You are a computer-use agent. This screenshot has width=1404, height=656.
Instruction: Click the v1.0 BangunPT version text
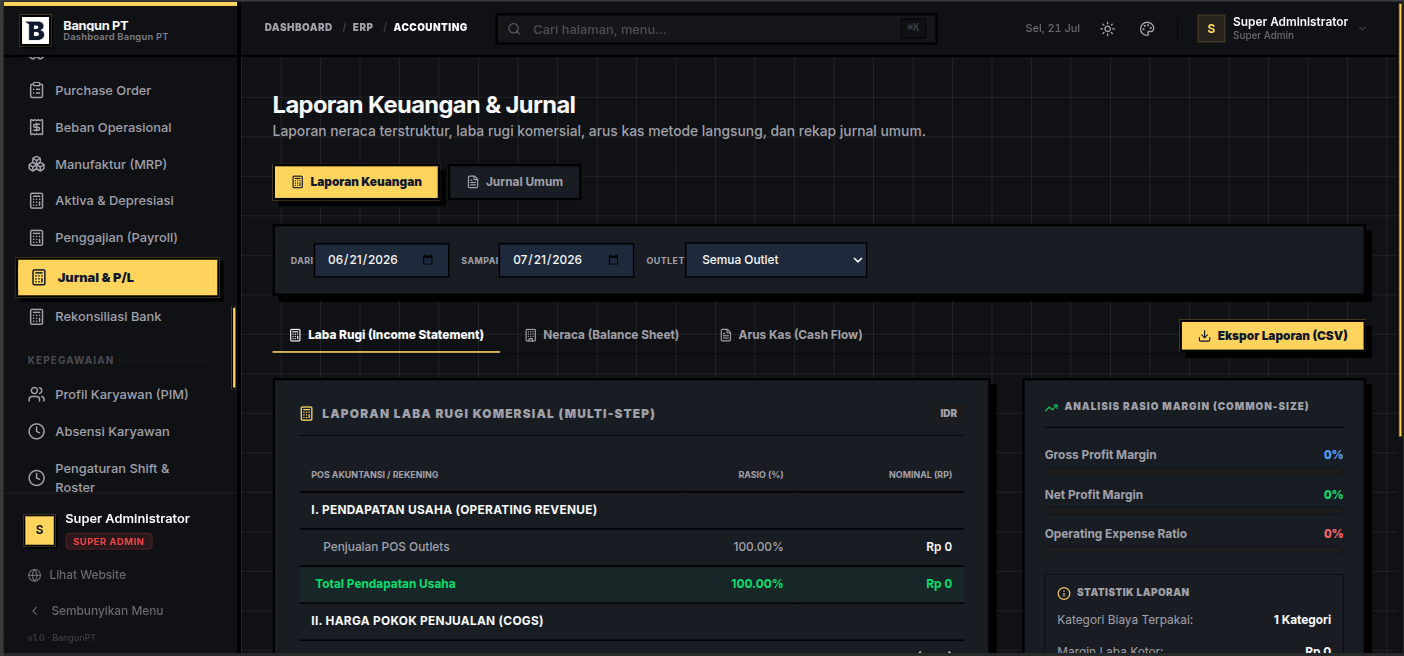coord(62,637)
